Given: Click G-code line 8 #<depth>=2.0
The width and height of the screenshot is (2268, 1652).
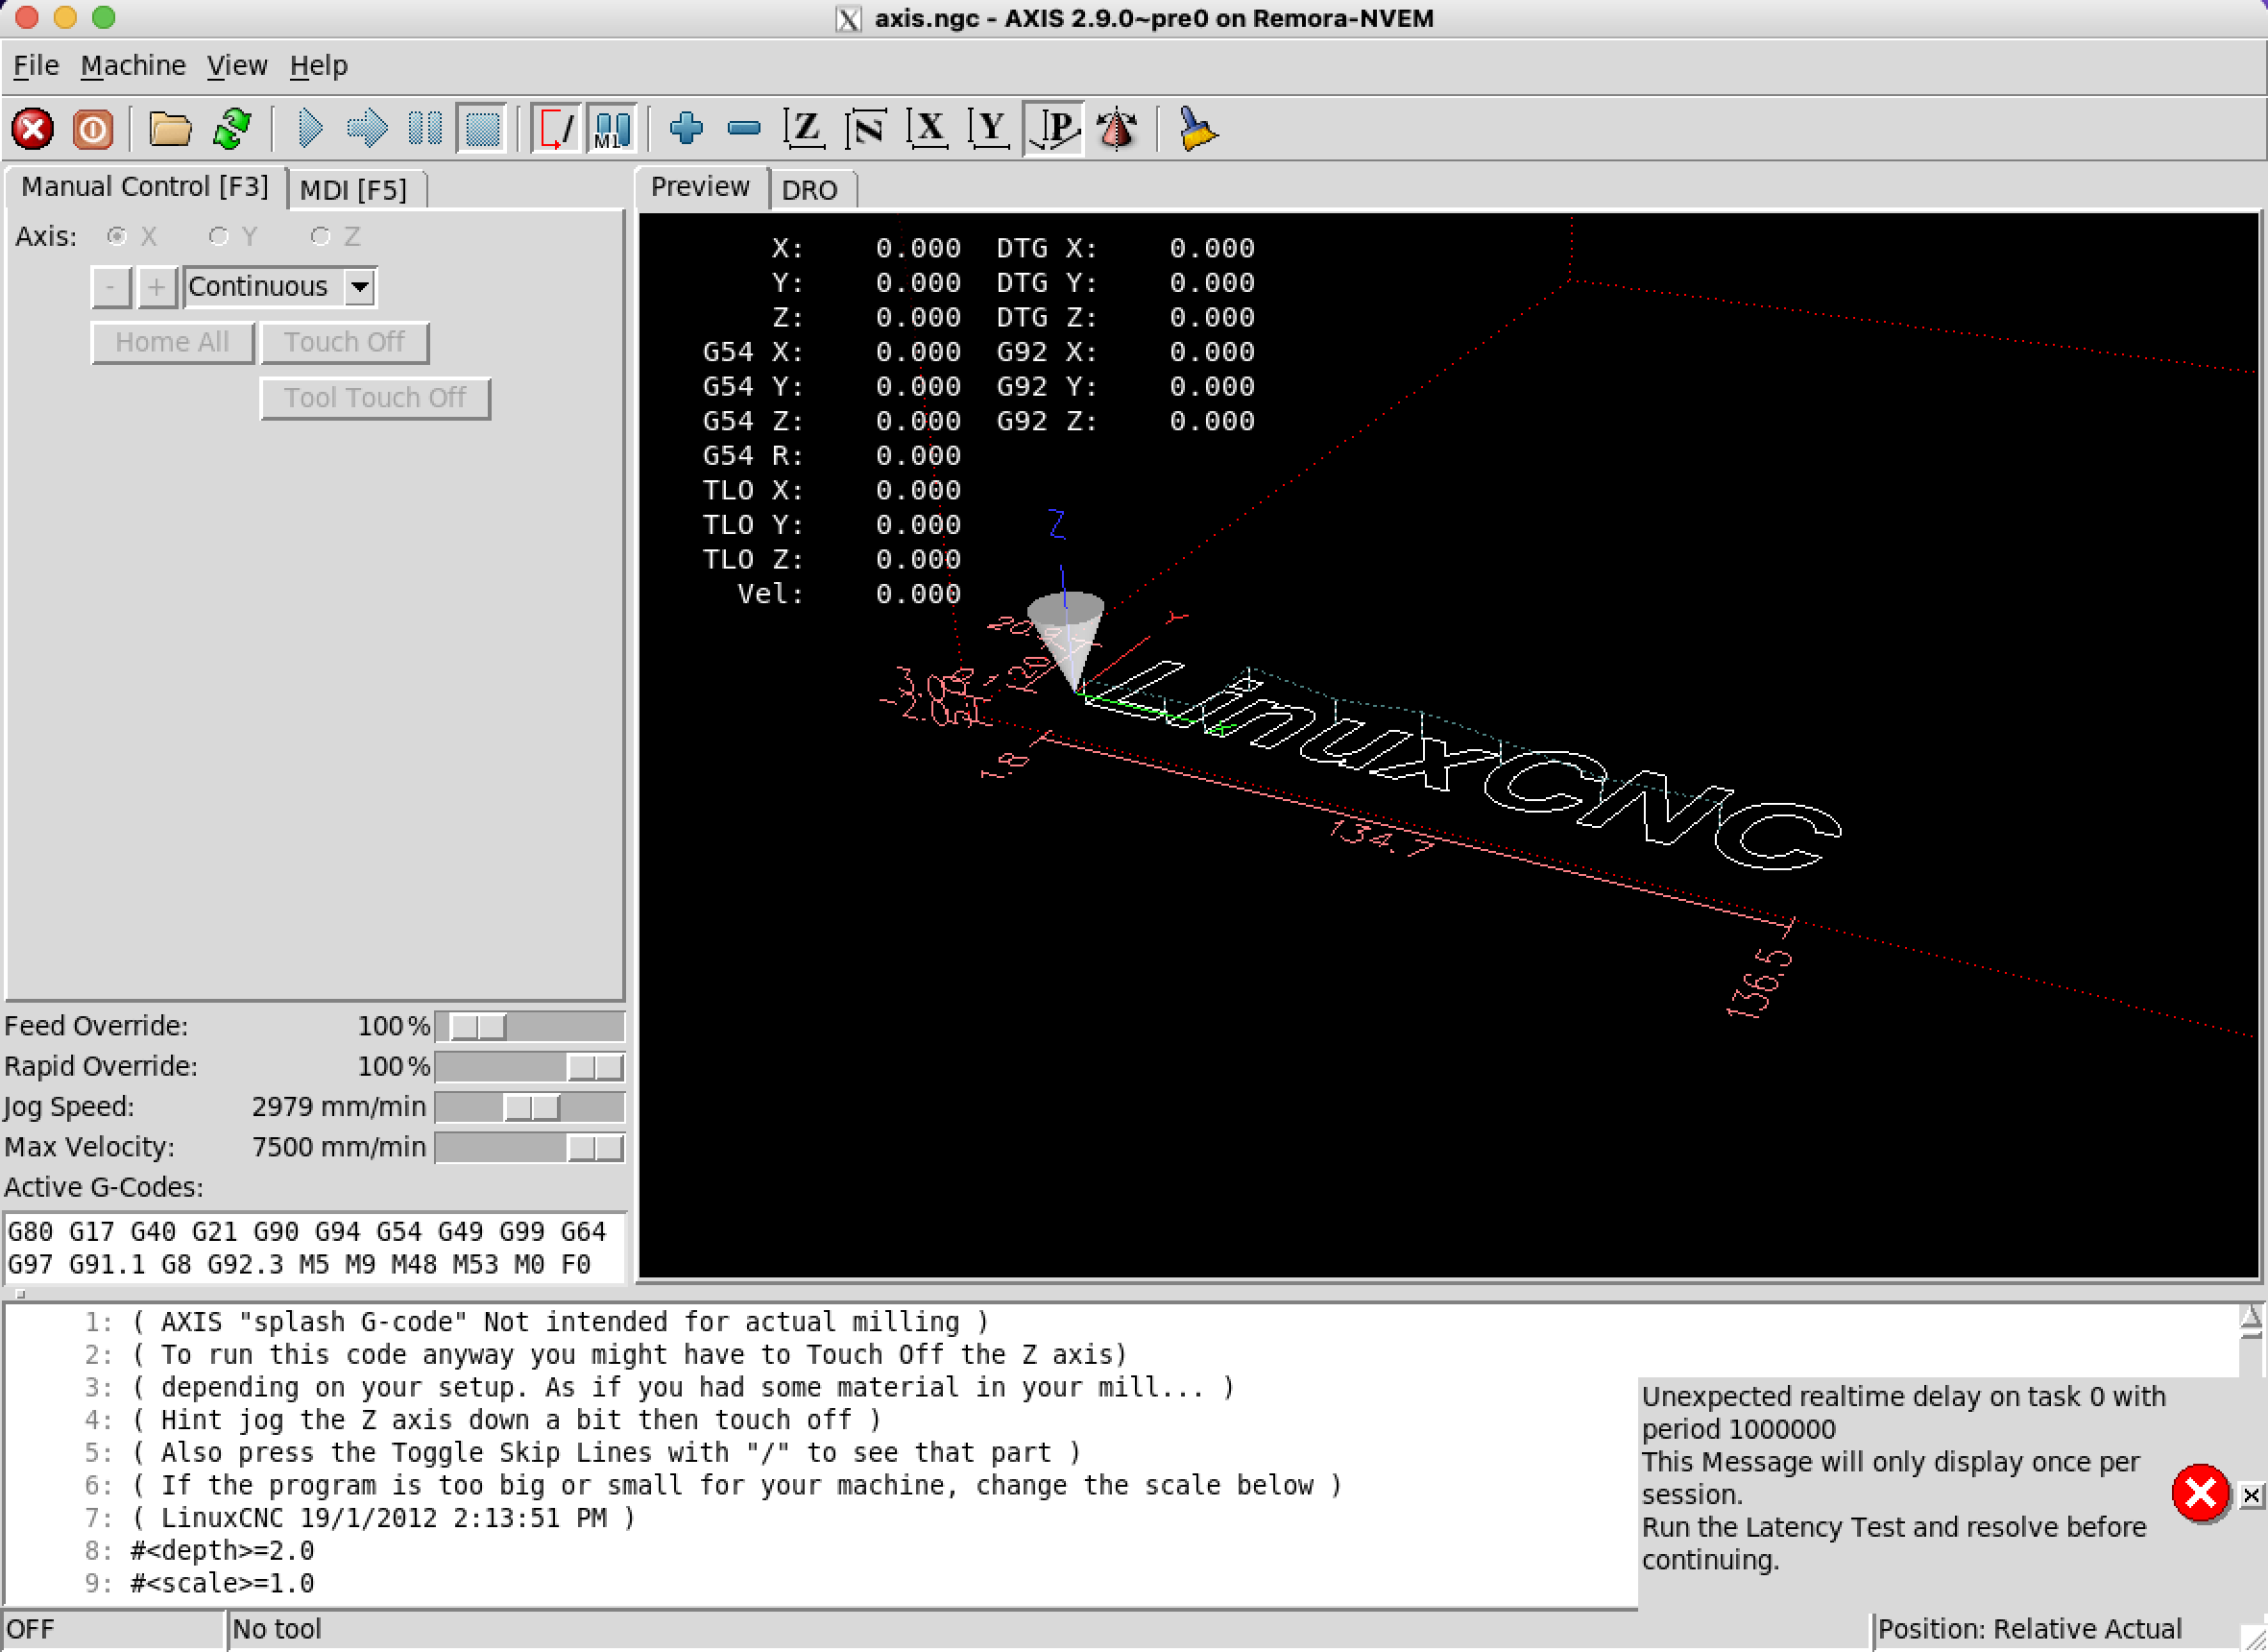Looking at the screenshot, I should (x=222, y=1550).
